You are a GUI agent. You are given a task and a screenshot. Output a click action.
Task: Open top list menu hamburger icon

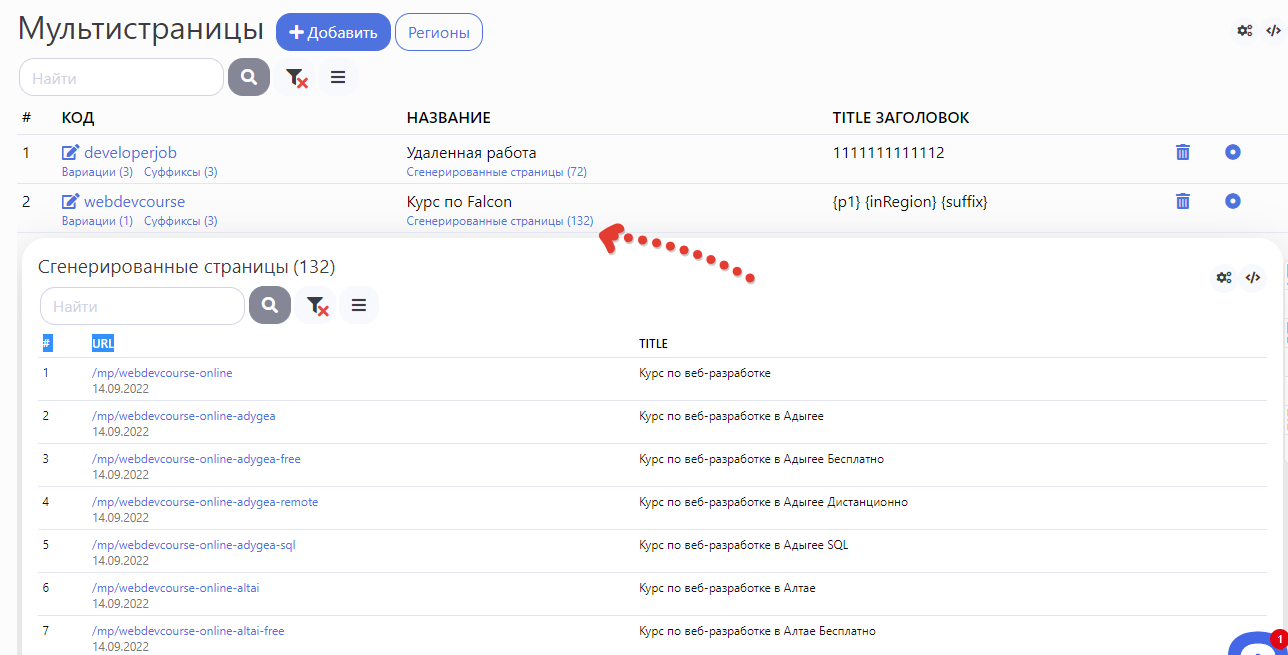tap(338, 77)
